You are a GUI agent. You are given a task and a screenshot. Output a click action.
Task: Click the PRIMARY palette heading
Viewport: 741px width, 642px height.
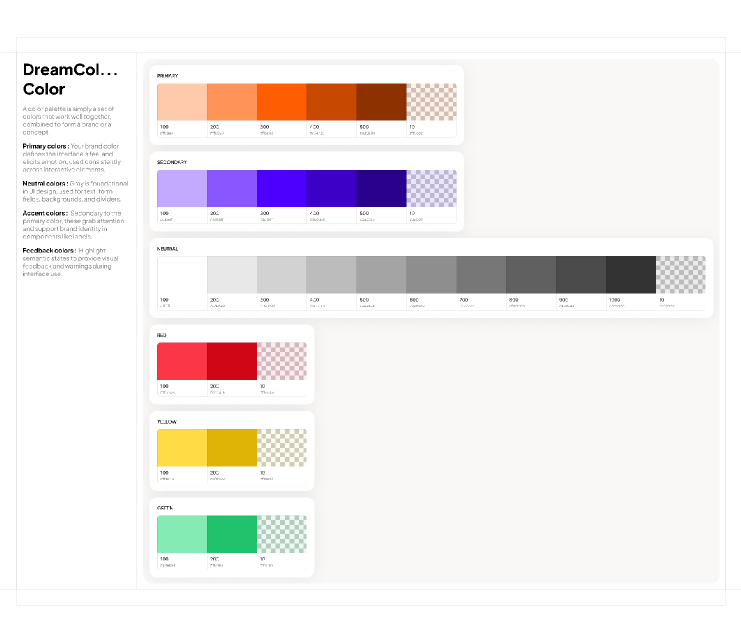click(x=167, y=76)
